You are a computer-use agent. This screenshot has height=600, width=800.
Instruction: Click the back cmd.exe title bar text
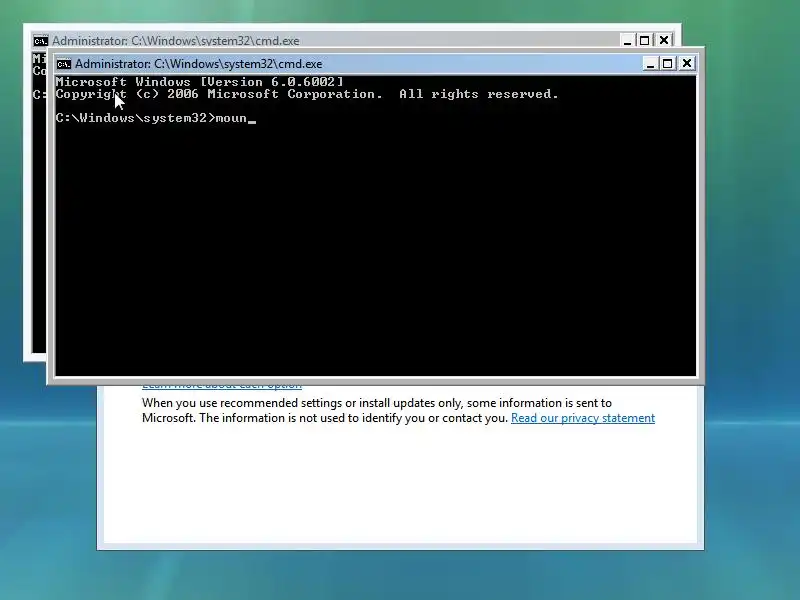tap(176, 41)
